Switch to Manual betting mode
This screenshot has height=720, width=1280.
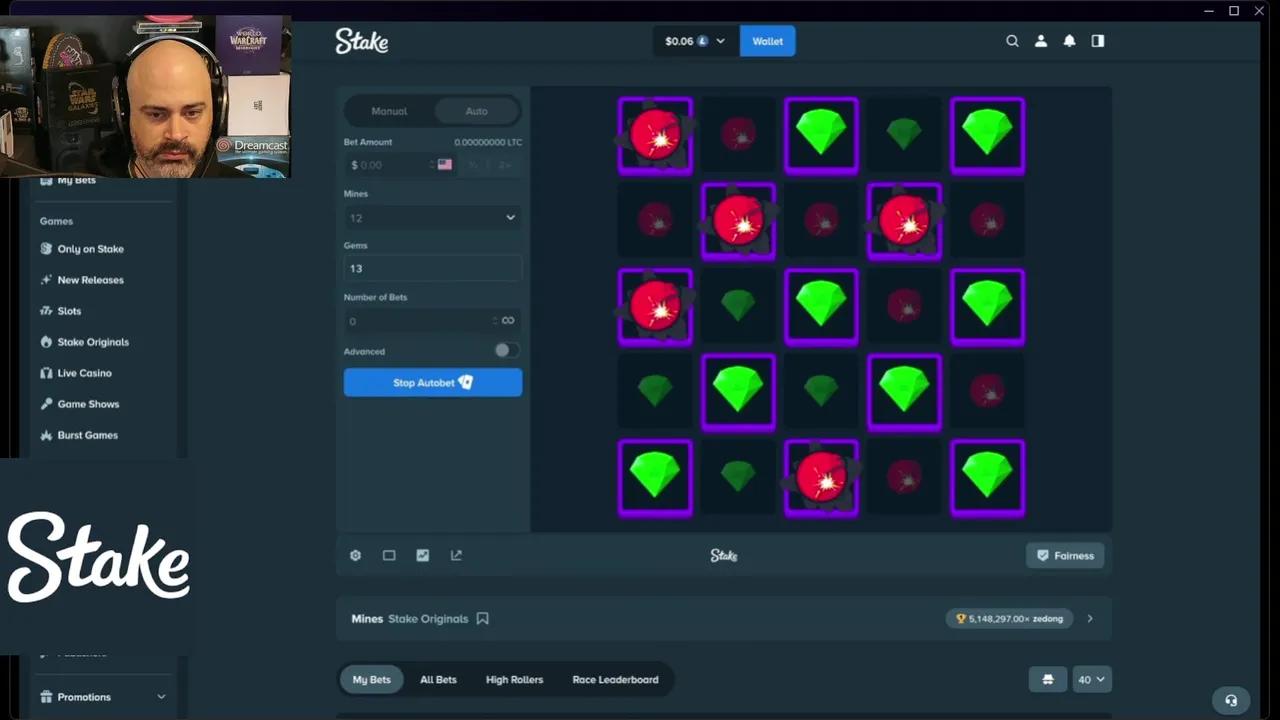(x=389, y=111)
